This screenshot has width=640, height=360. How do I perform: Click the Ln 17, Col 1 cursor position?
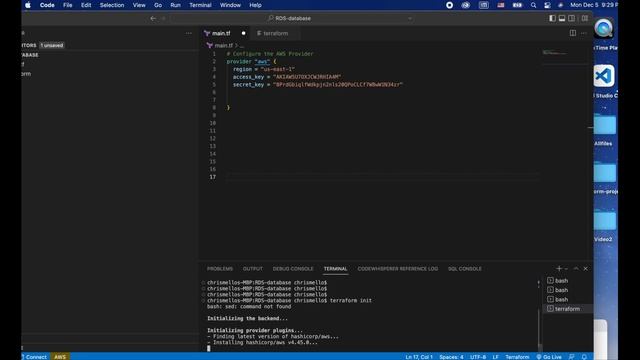(x=419, y=357)
